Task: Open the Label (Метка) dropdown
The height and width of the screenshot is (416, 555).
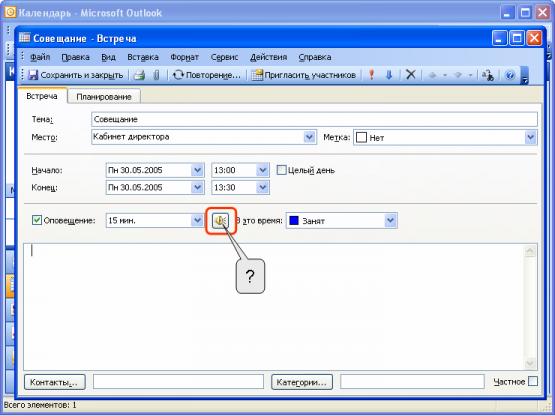Action: (x=530, y=137)
